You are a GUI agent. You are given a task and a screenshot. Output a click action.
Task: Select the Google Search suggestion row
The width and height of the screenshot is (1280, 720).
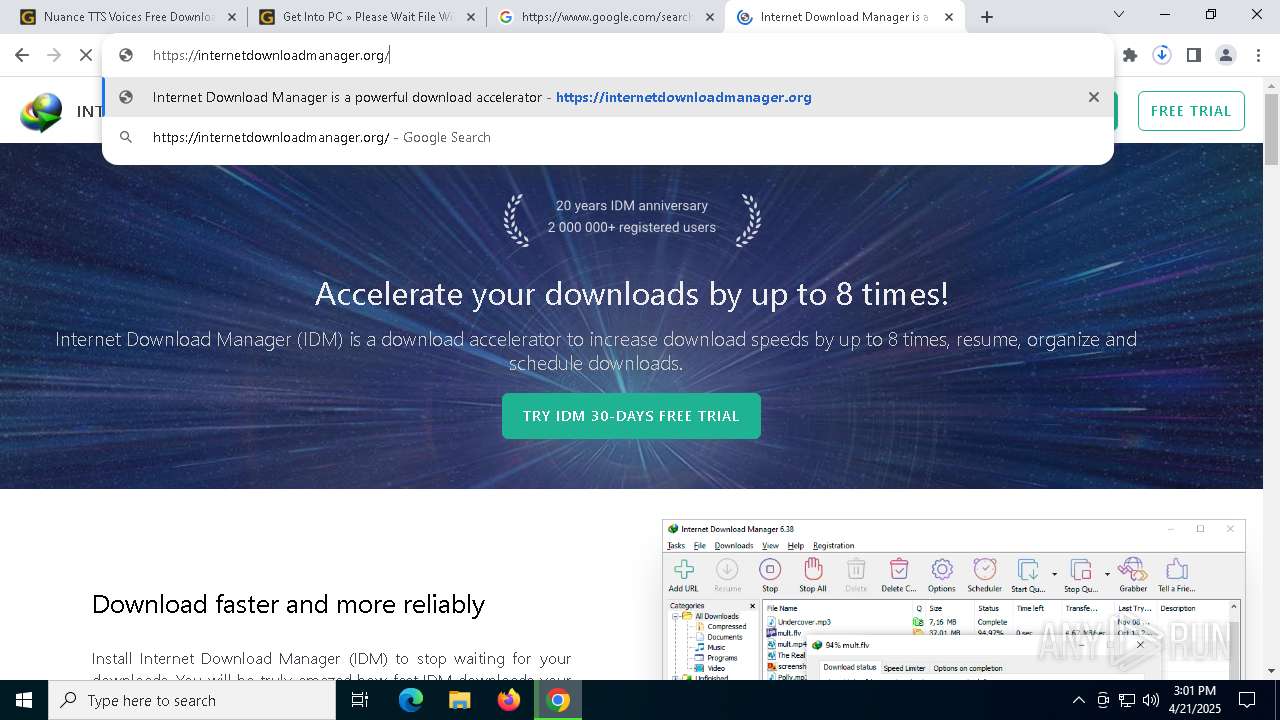point(608,137)
